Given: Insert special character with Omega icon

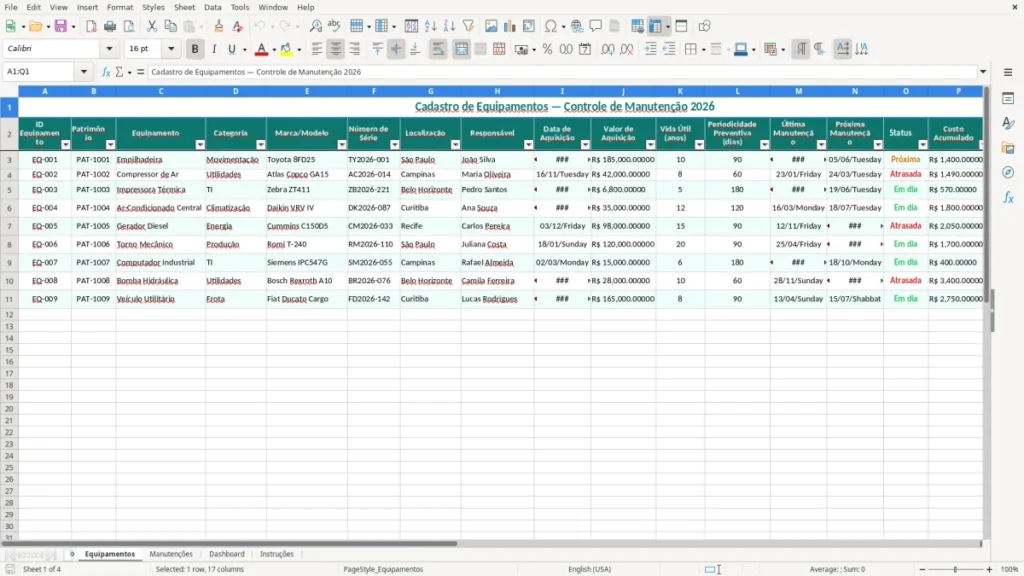Looking at the screenshot, I should pos(551,26).
